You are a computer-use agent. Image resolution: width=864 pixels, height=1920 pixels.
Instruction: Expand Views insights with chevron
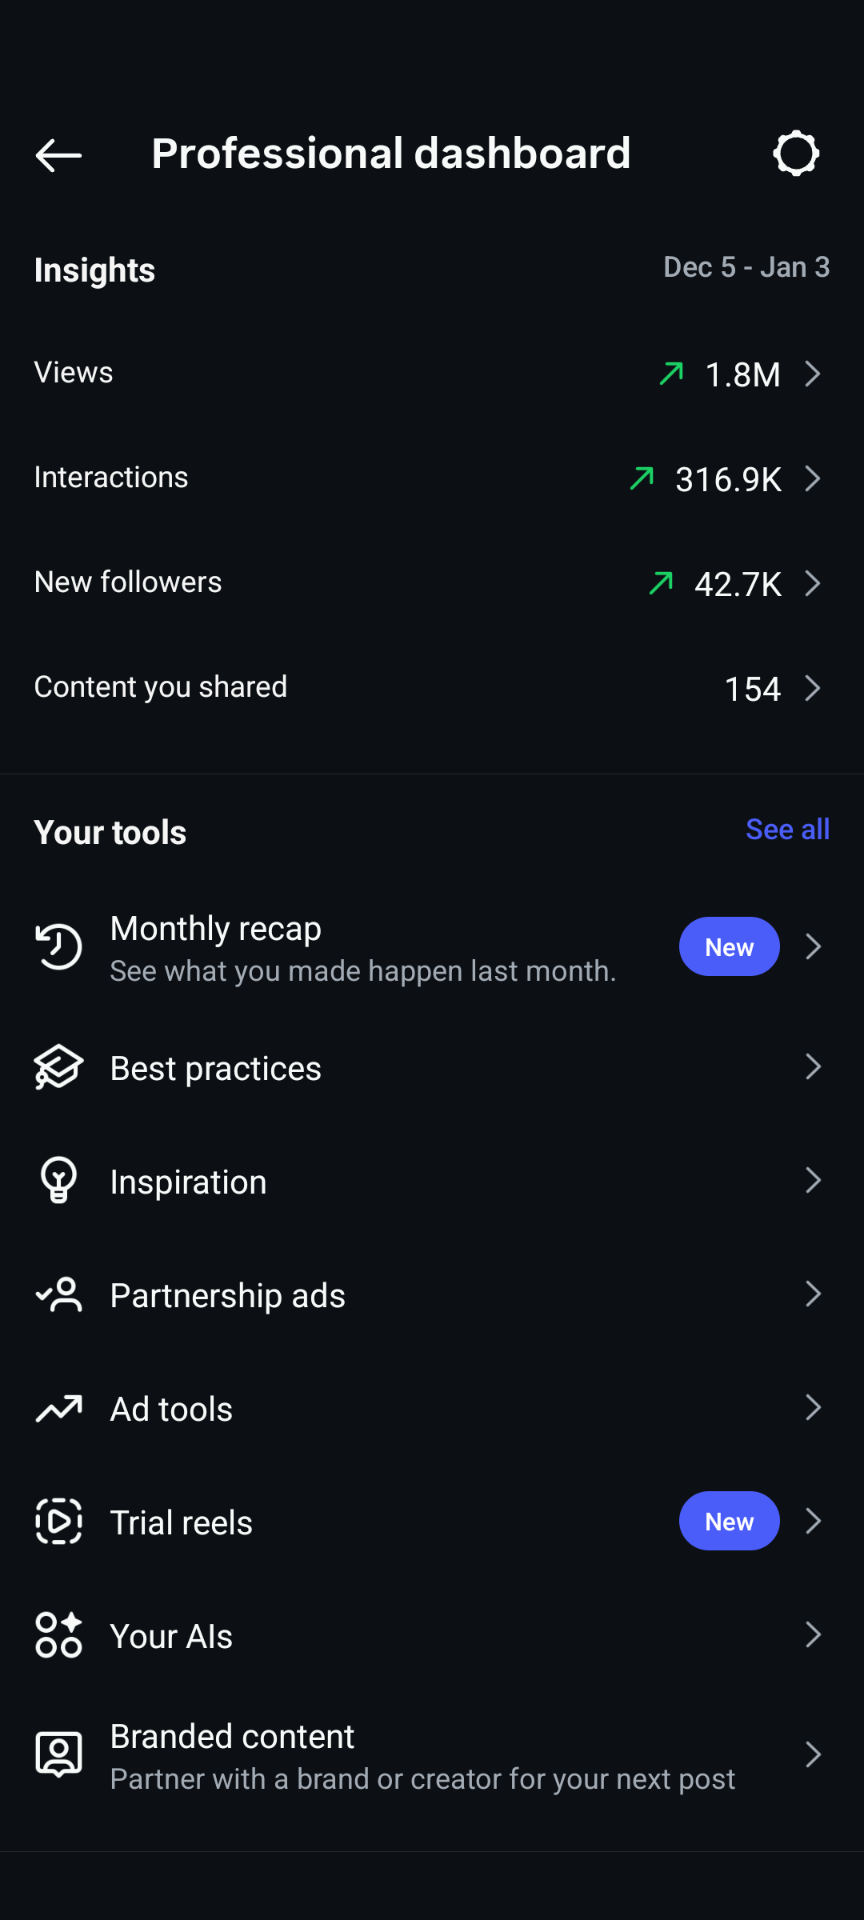pos(813,374)
